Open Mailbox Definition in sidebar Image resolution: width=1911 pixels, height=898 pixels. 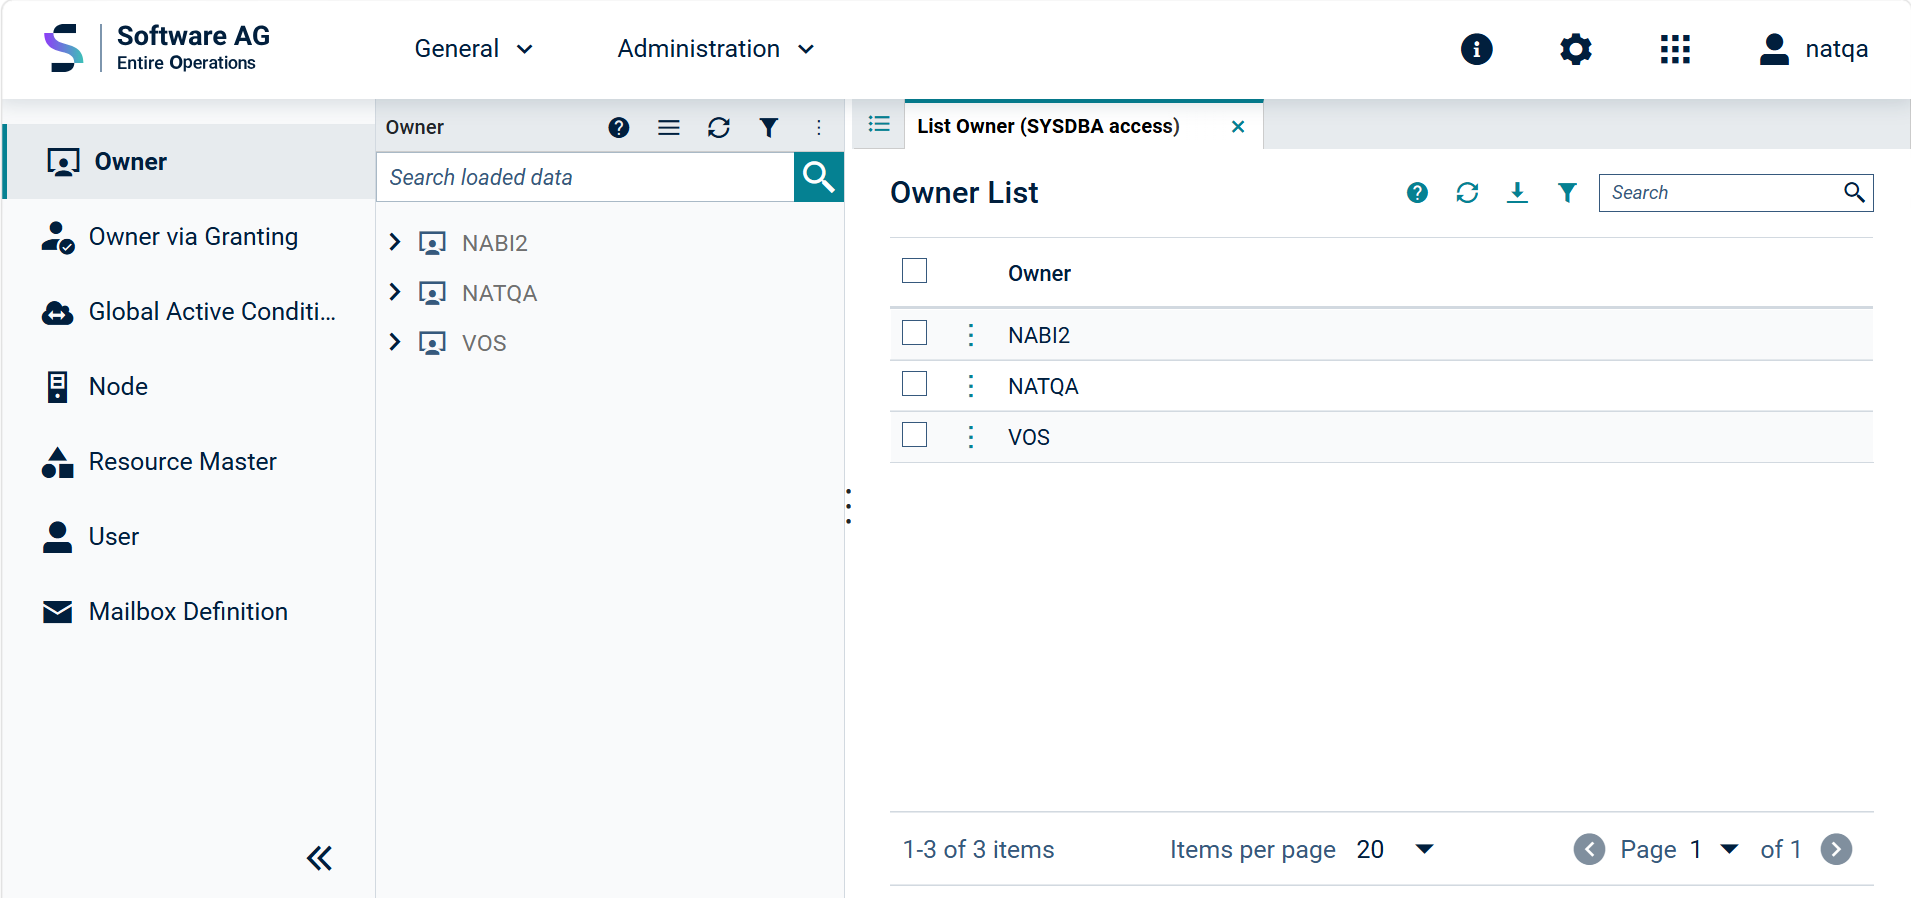pyautogui.click(x=189, y=612)
